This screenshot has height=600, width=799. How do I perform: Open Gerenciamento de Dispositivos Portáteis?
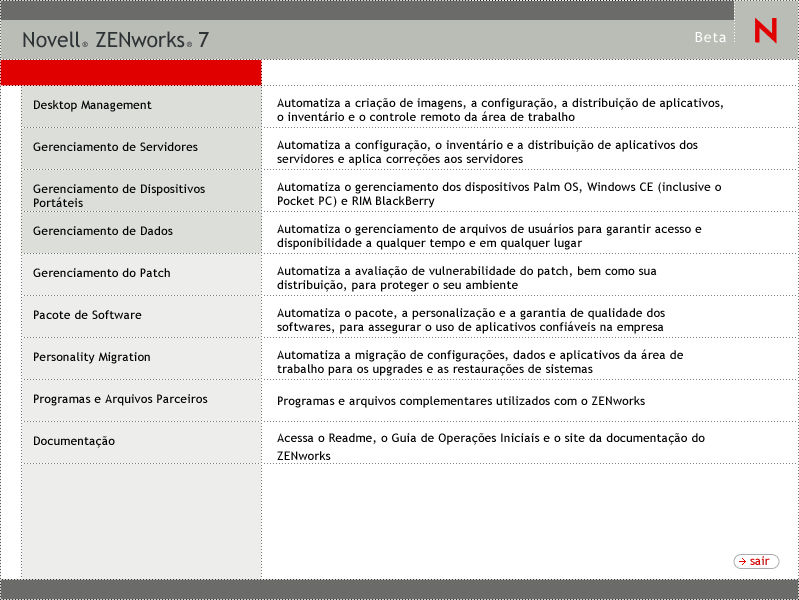142,191
